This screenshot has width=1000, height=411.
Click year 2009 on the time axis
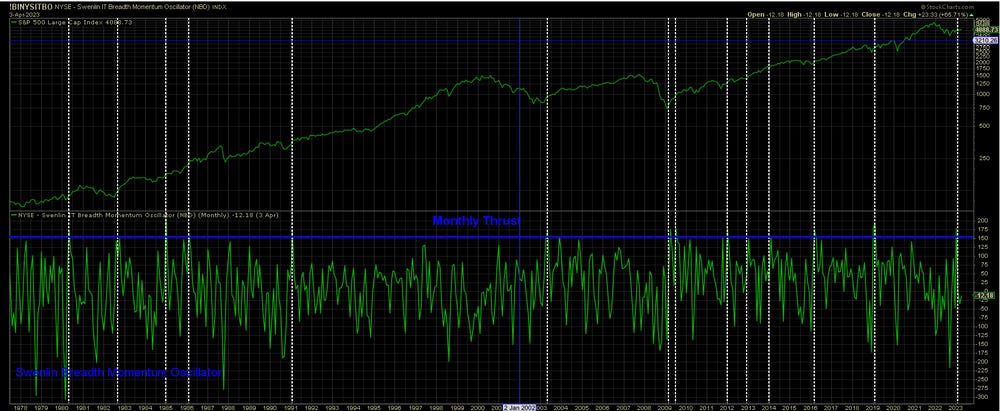pyautogui.click(x=667, y=407)
